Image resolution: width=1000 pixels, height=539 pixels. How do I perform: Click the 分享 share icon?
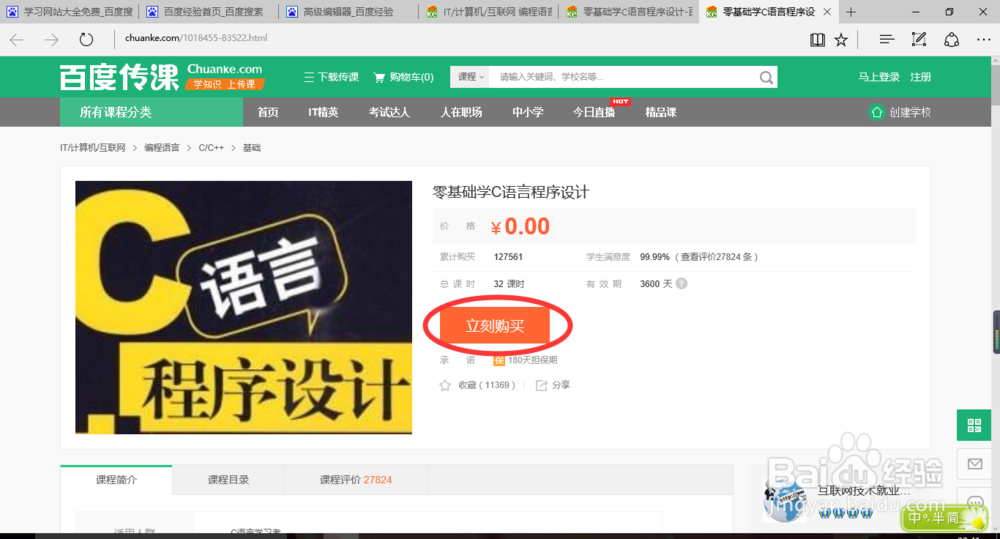541,385
